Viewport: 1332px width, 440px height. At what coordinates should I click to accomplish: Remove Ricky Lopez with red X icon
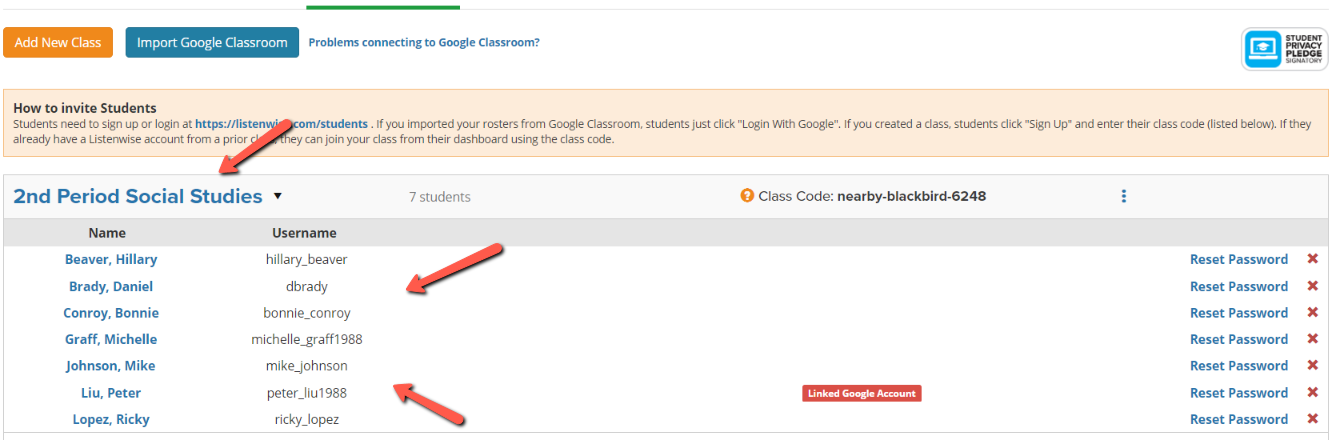(x=1313, y=419)
